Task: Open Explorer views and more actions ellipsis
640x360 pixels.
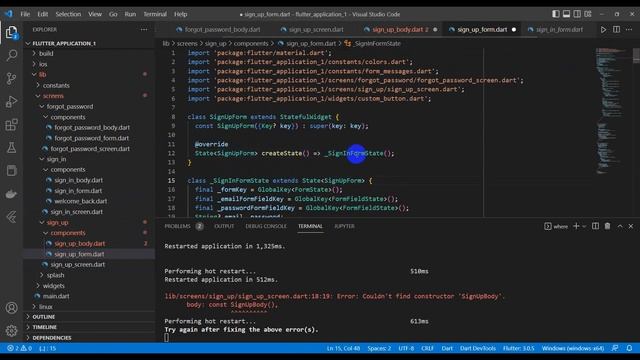Action: (144, 29)
